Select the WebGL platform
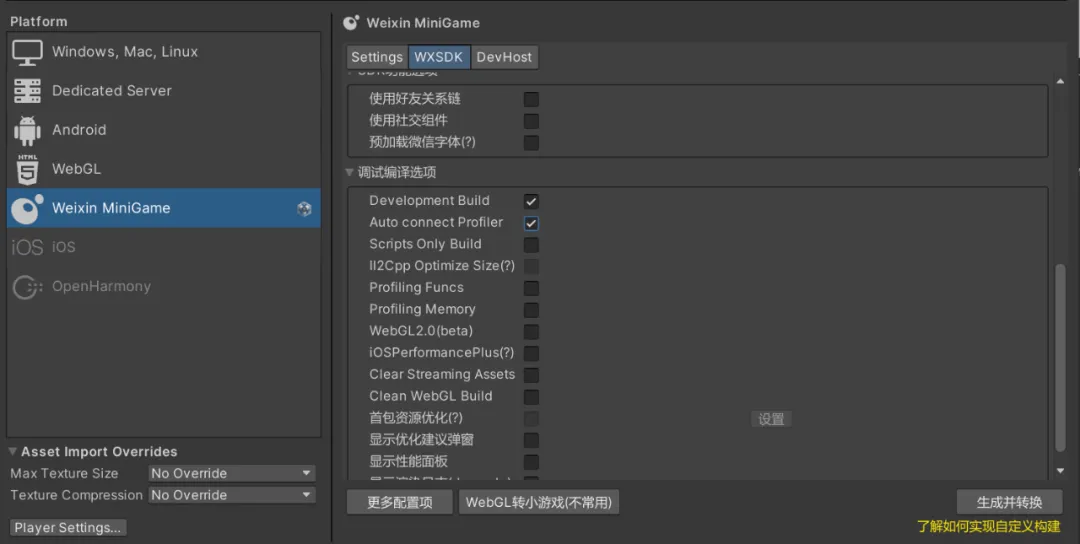1080x544 pixels. tap(164, 169)
